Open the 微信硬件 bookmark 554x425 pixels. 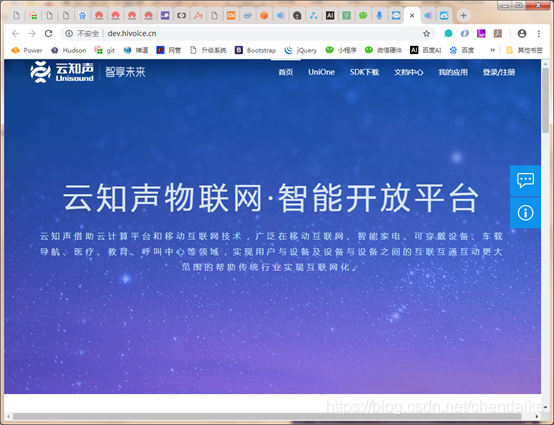(383, 50)
